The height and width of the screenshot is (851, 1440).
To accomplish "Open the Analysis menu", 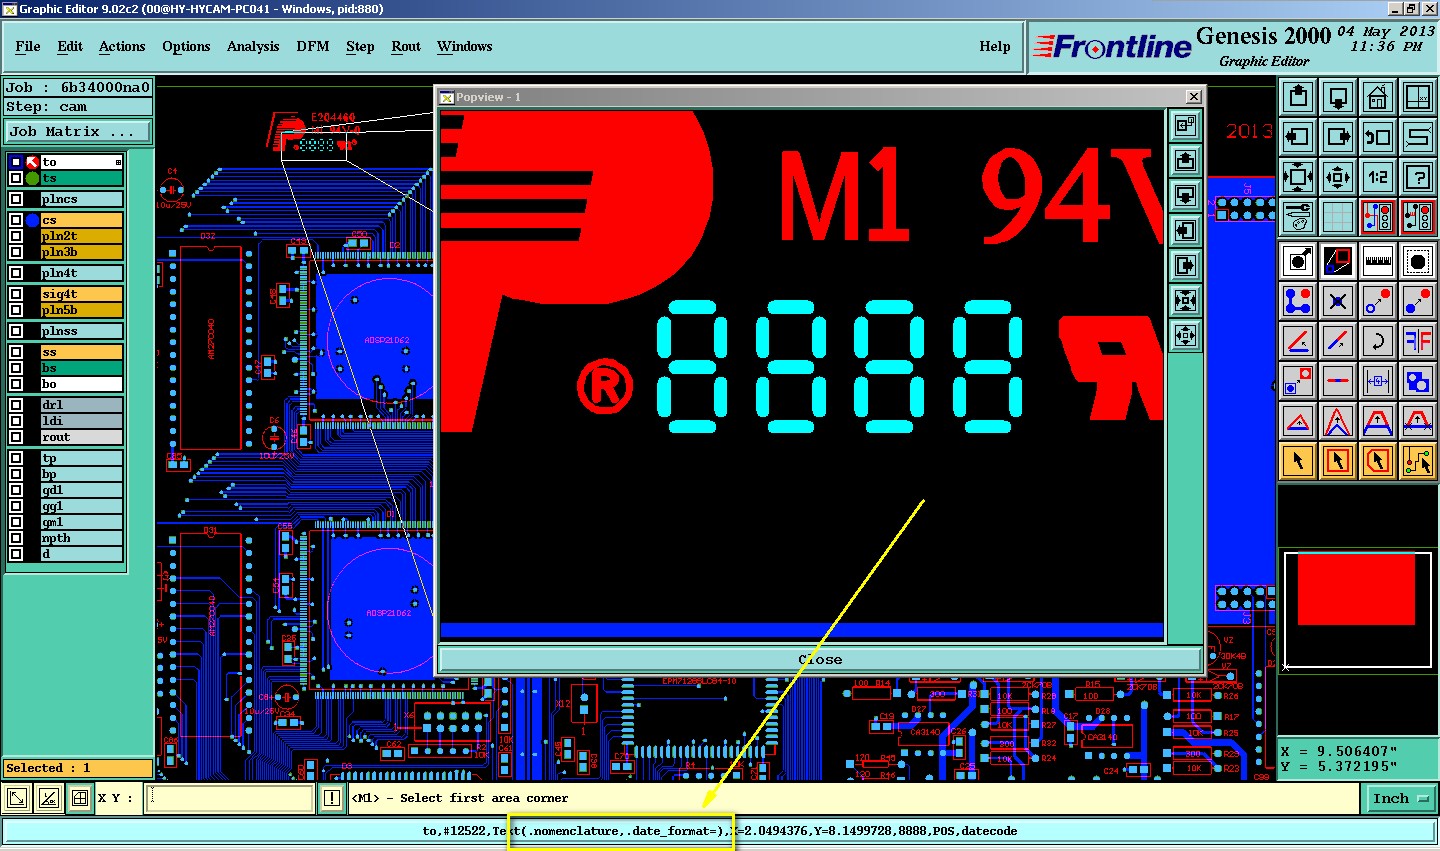I will tap(253, 46).
